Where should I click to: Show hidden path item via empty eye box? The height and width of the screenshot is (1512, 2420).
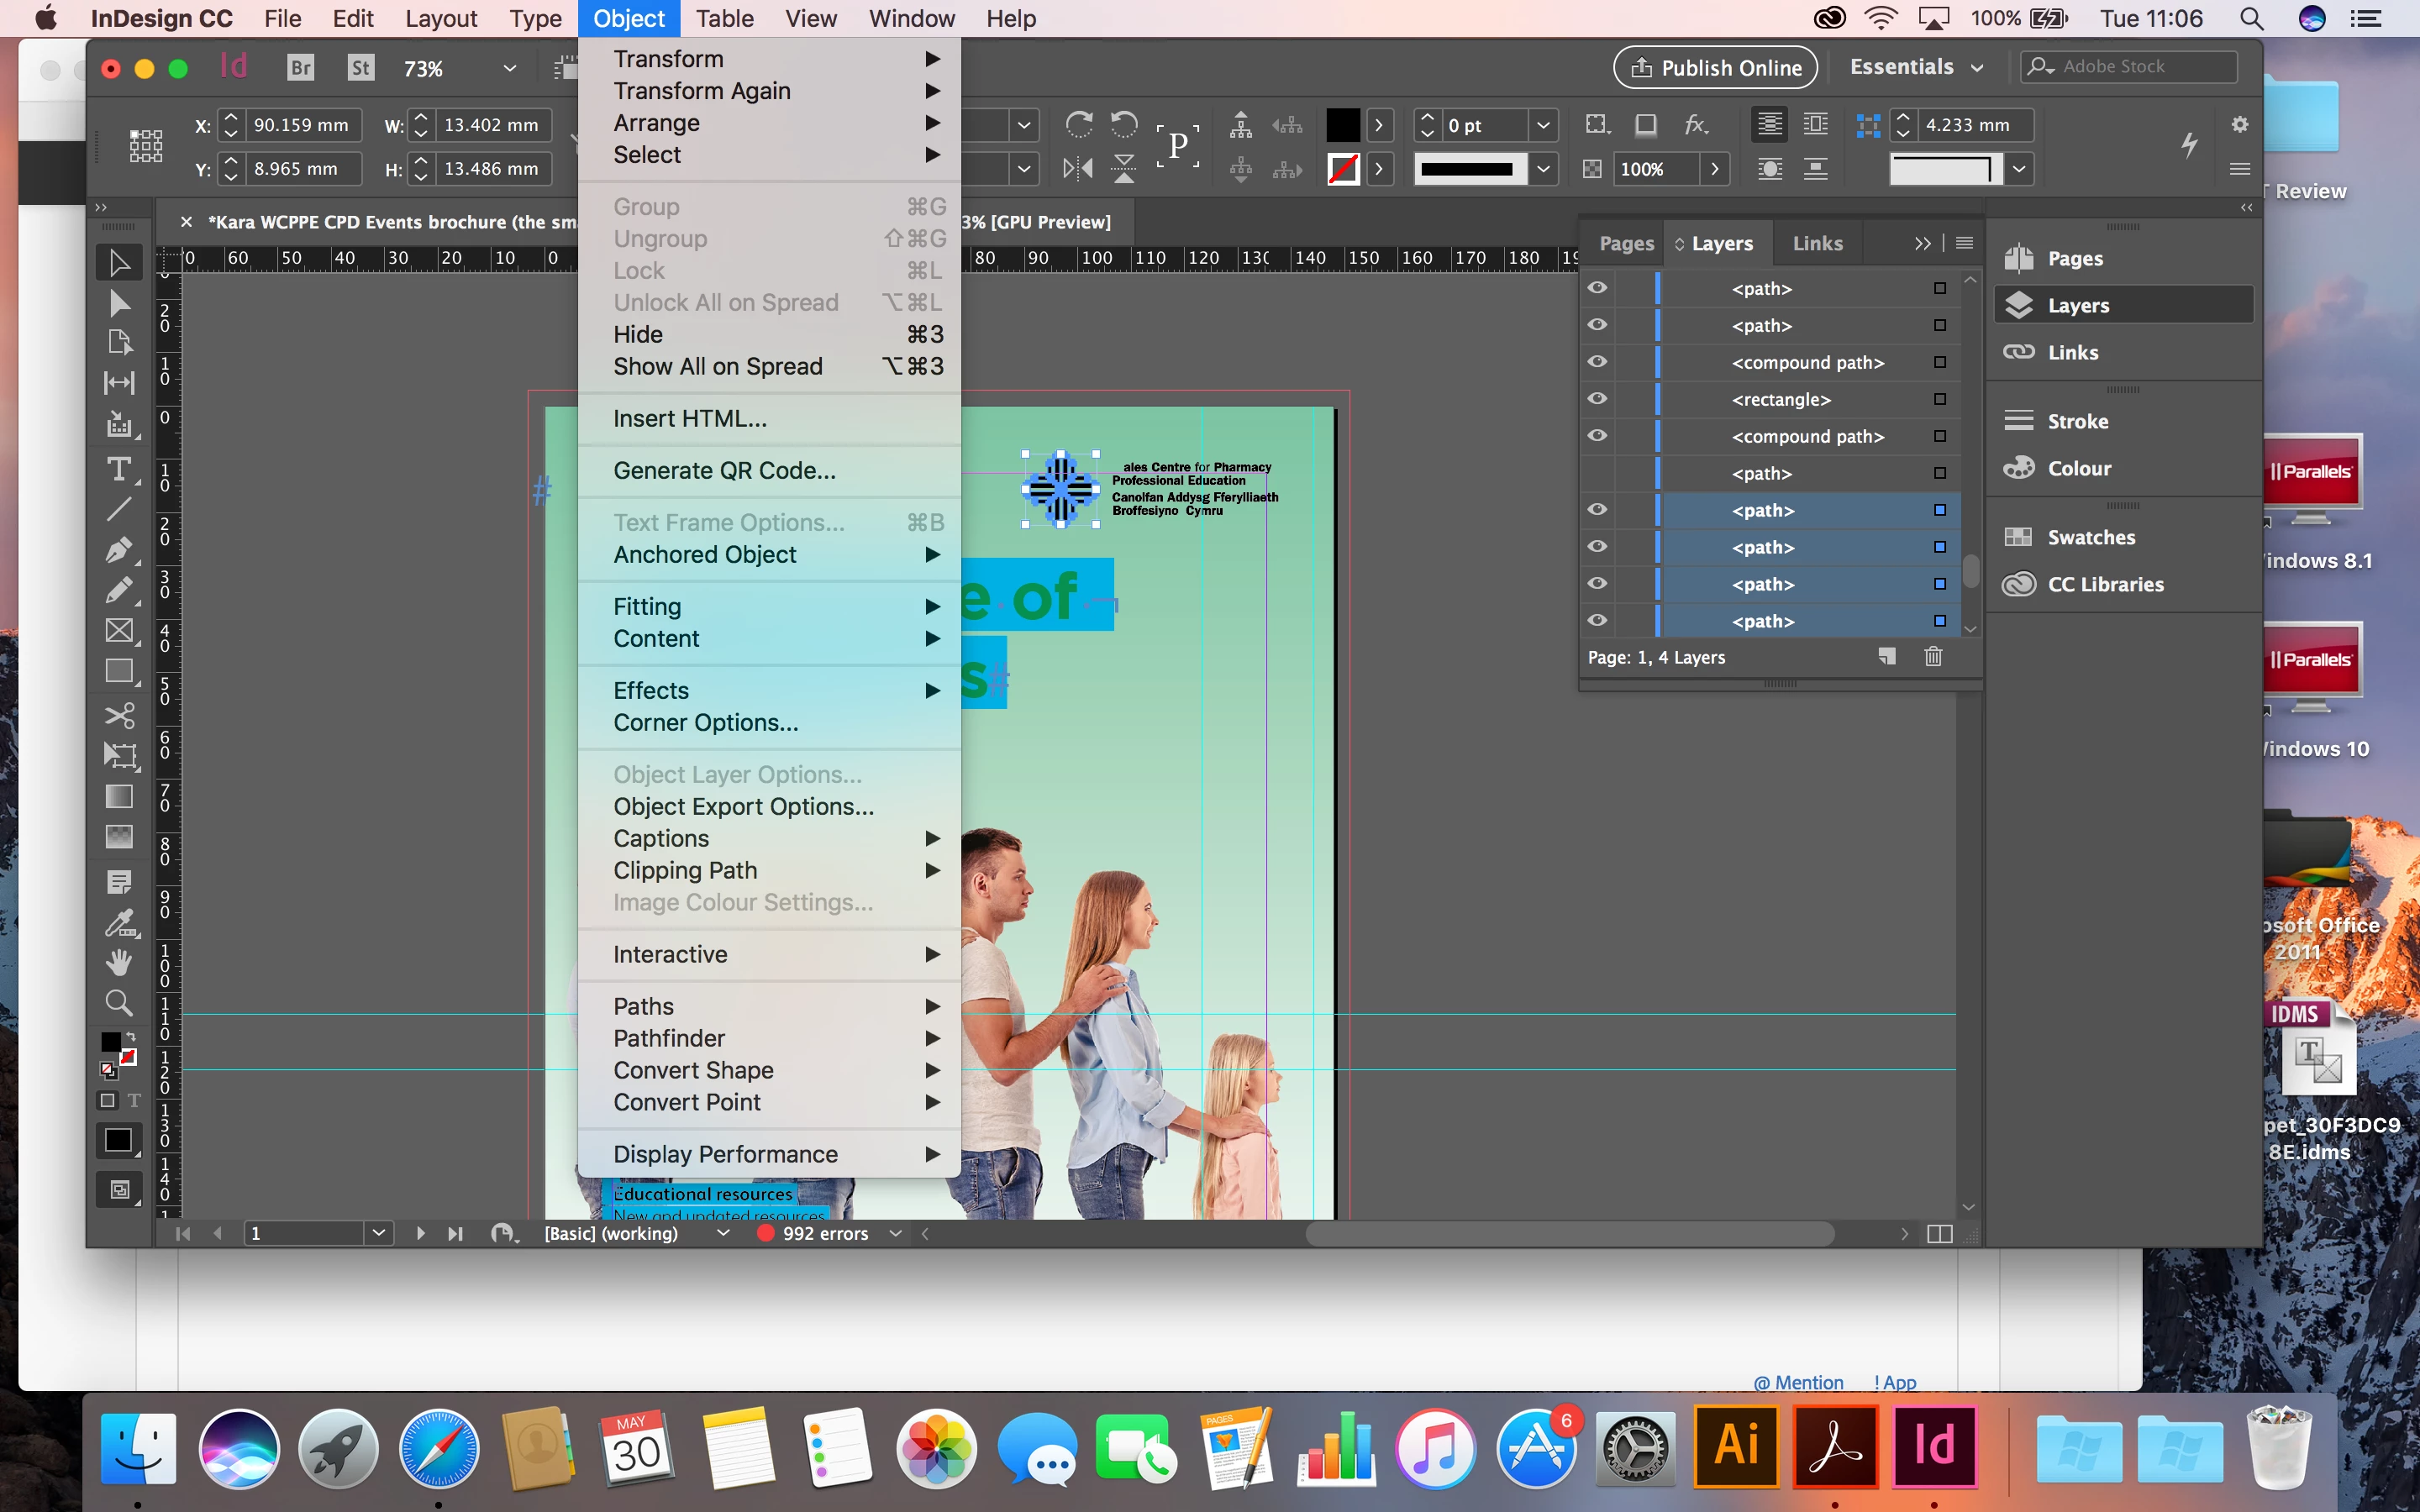[1597, 473]
